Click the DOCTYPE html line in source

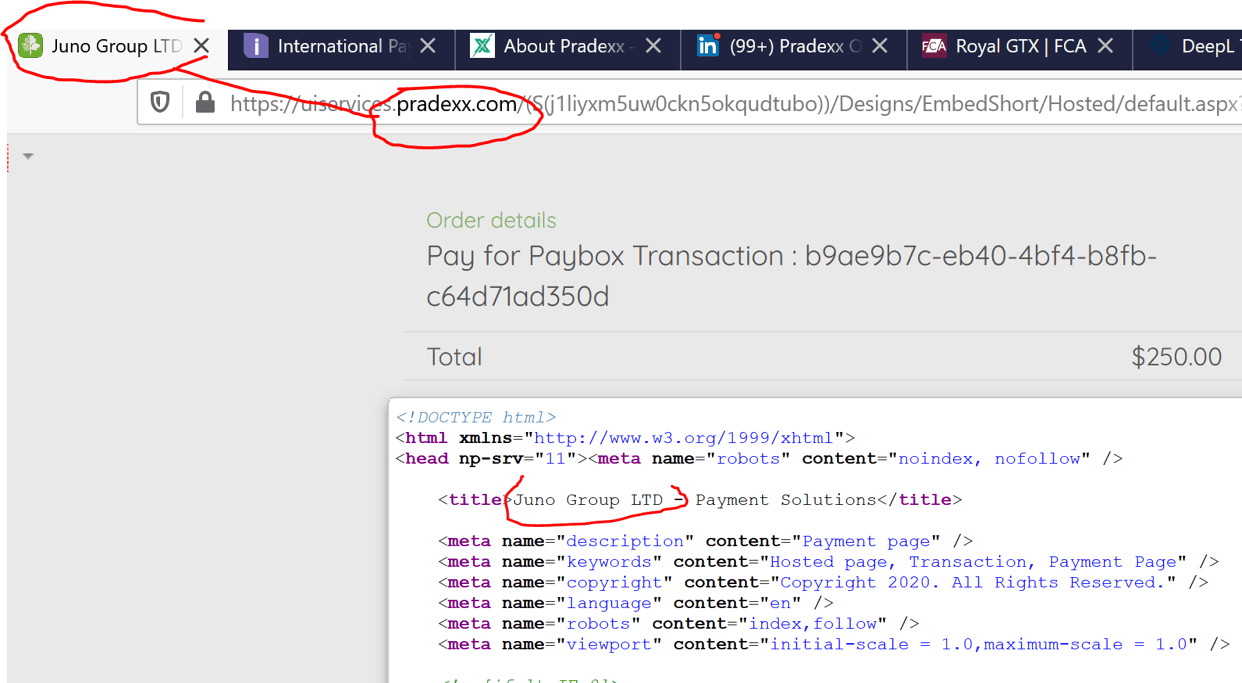[476, 417]
